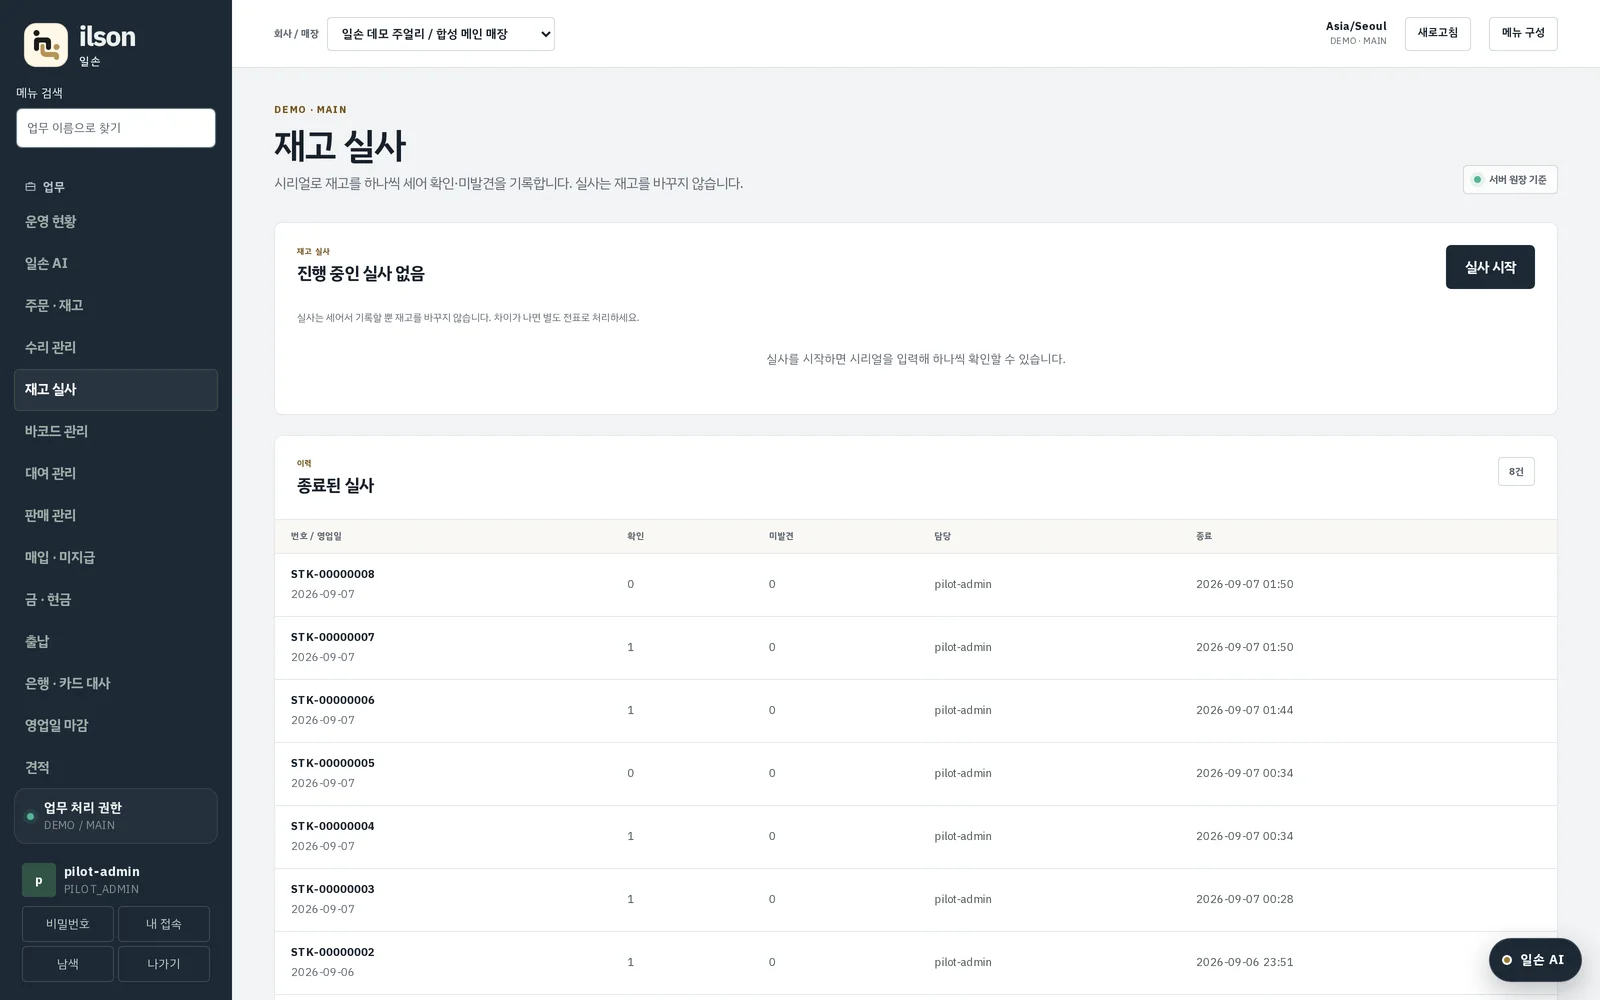Screen dimensions: 1600x1000
Task: Open 주문 · 재고 menu
Action: click(116, 306)
